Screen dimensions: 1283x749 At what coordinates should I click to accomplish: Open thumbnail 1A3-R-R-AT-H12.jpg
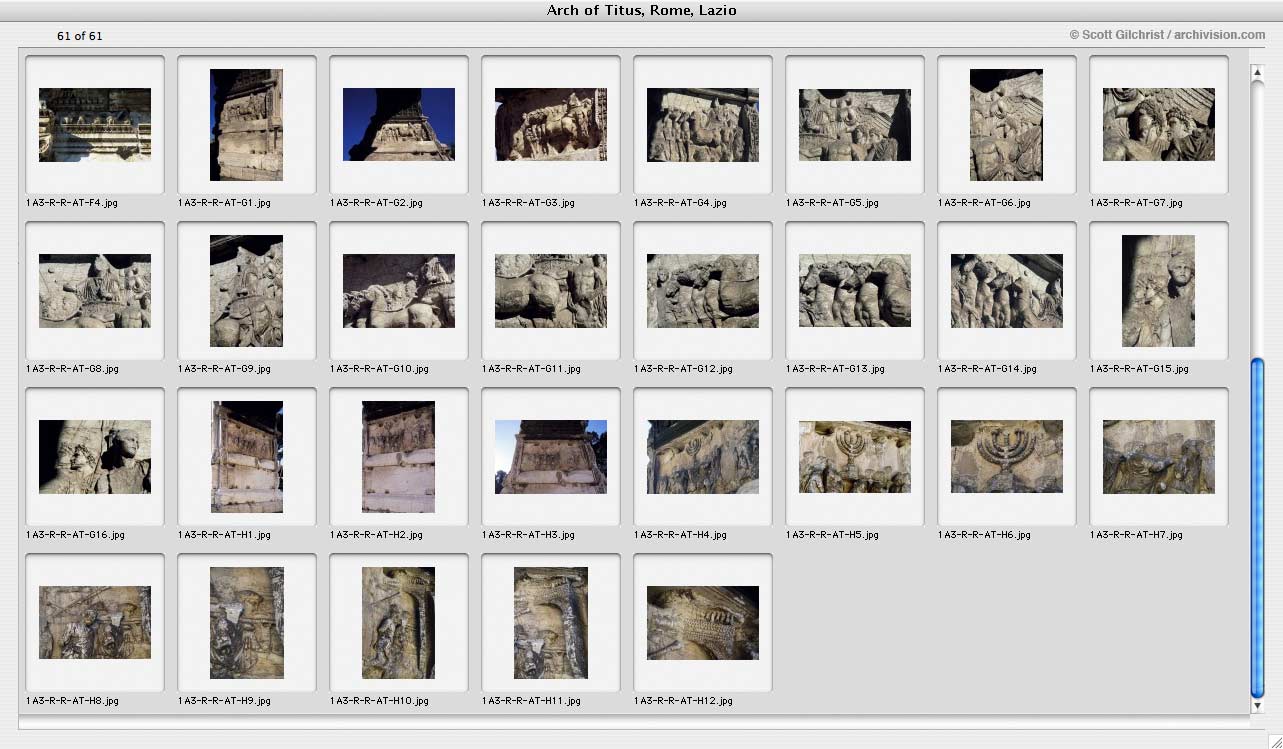(703, 623)
